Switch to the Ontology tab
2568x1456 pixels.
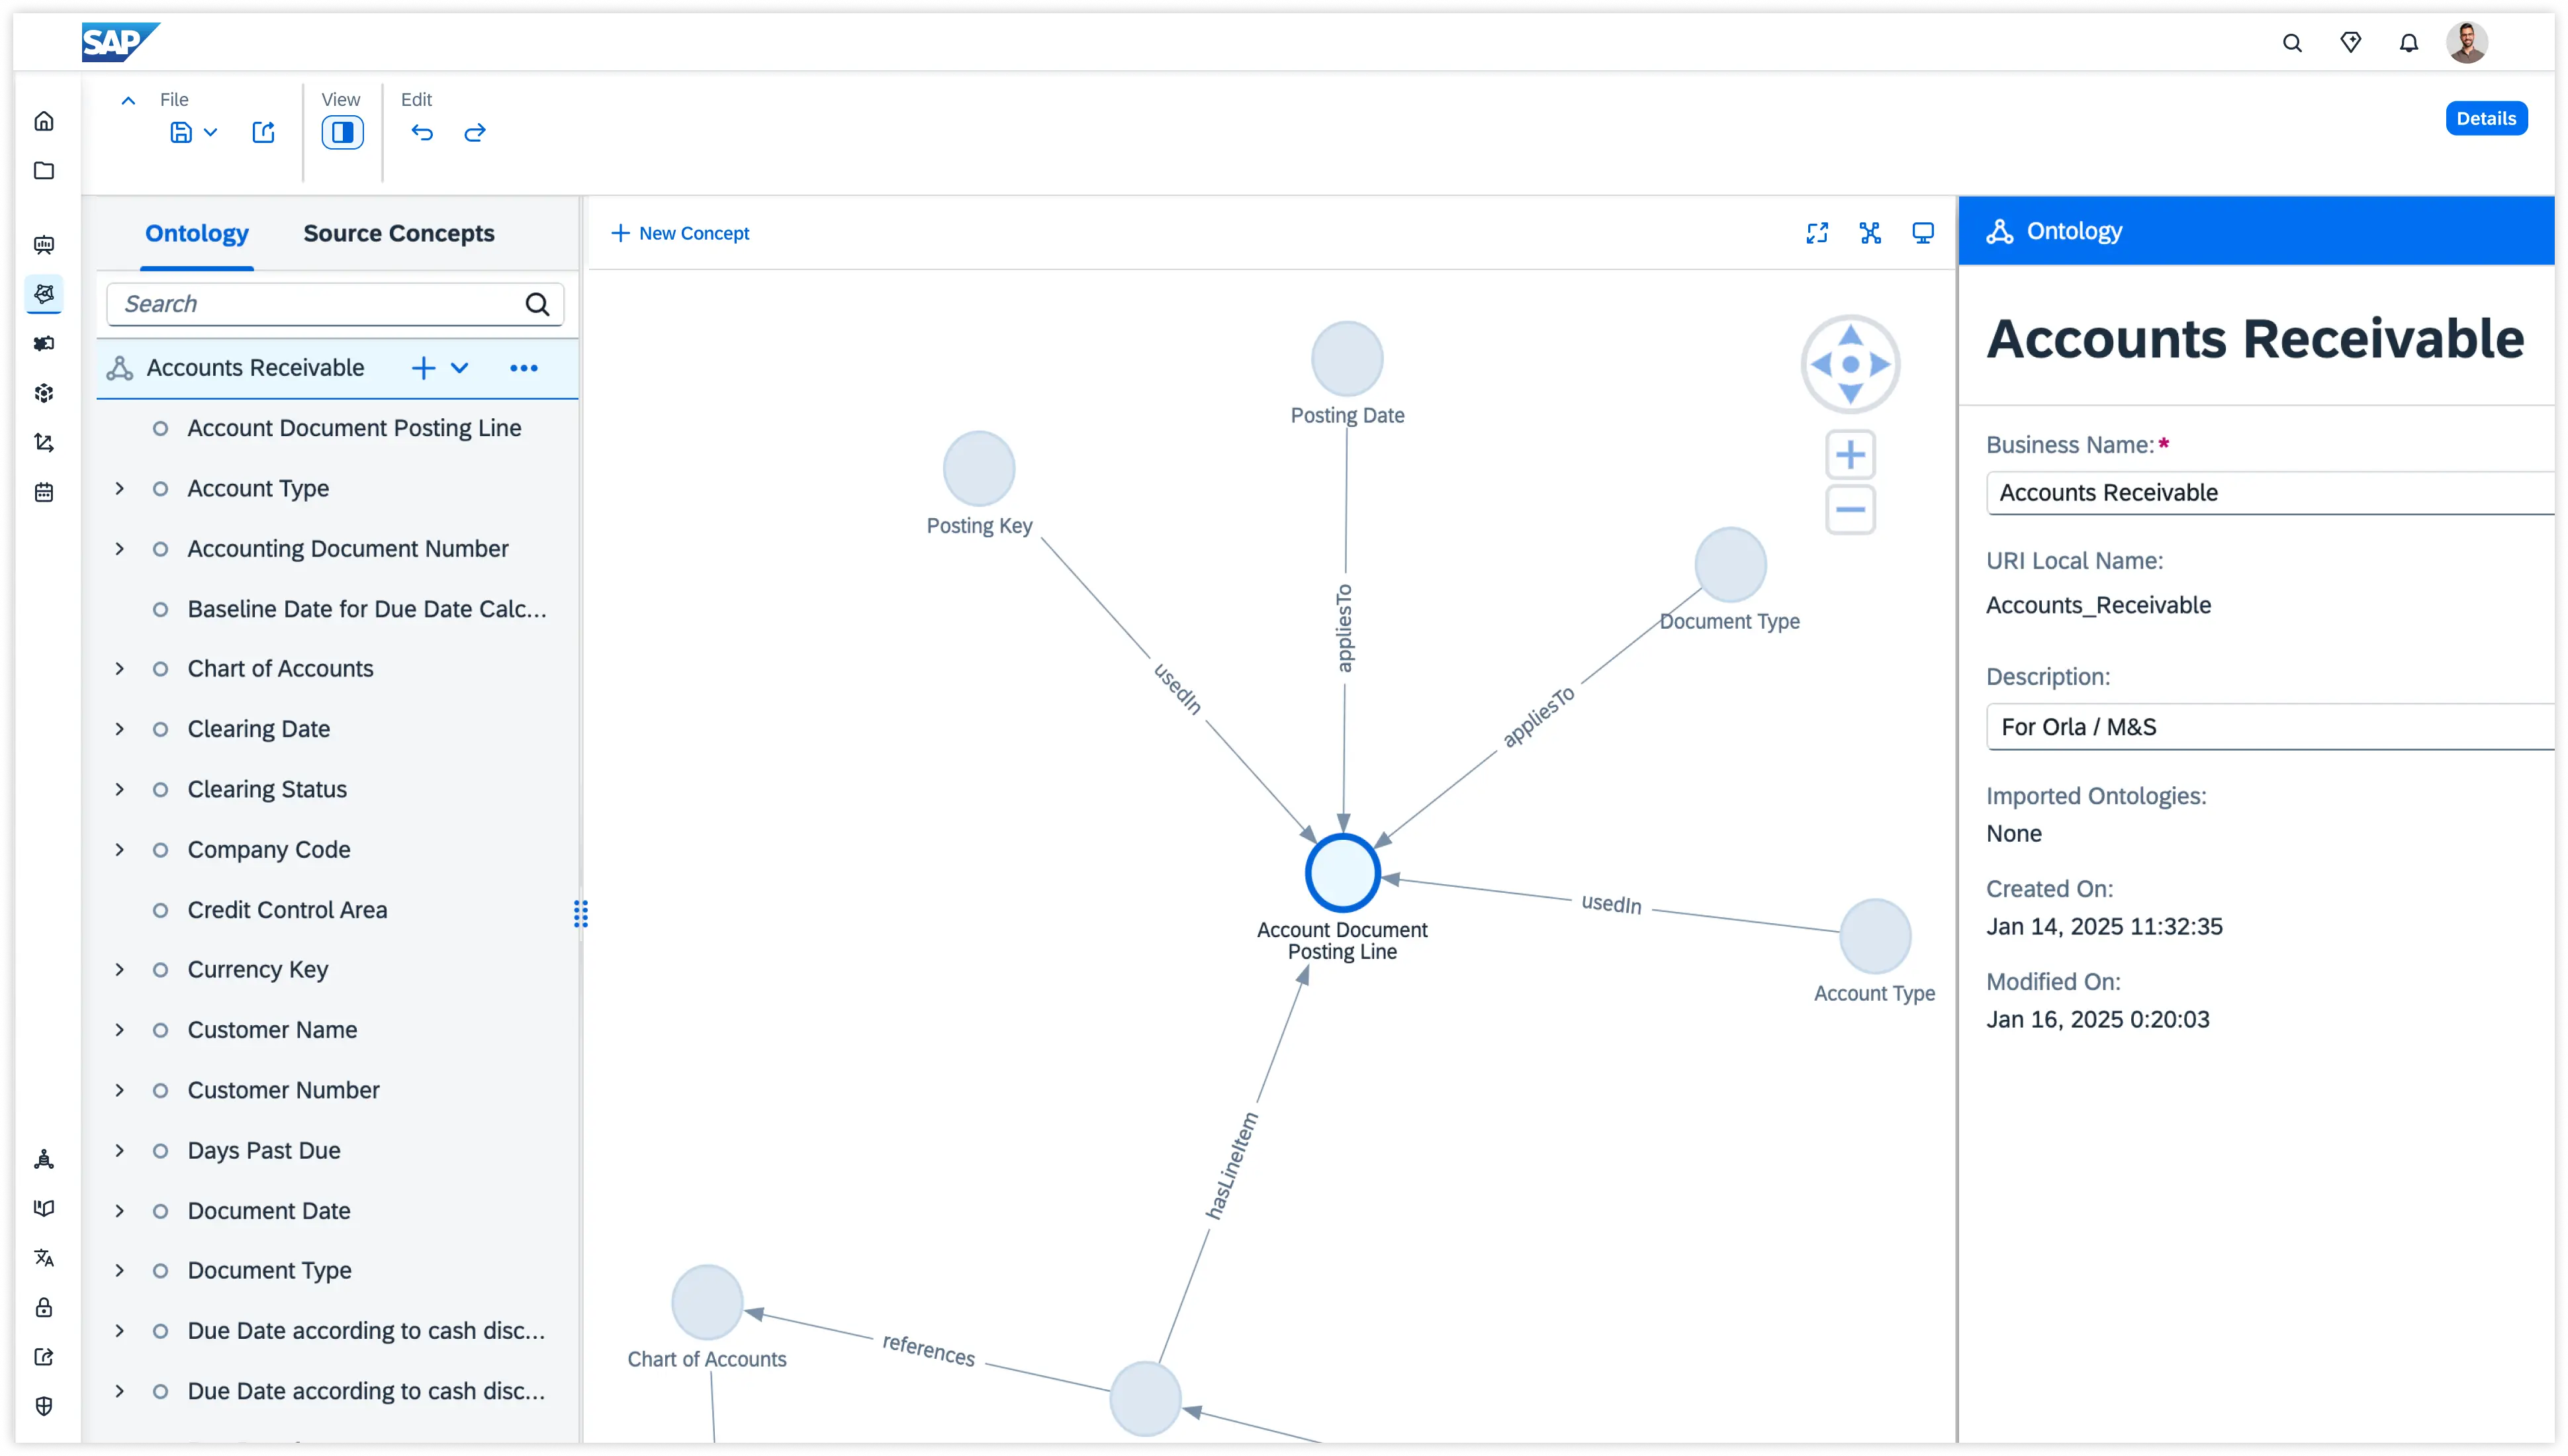(197, 233)
